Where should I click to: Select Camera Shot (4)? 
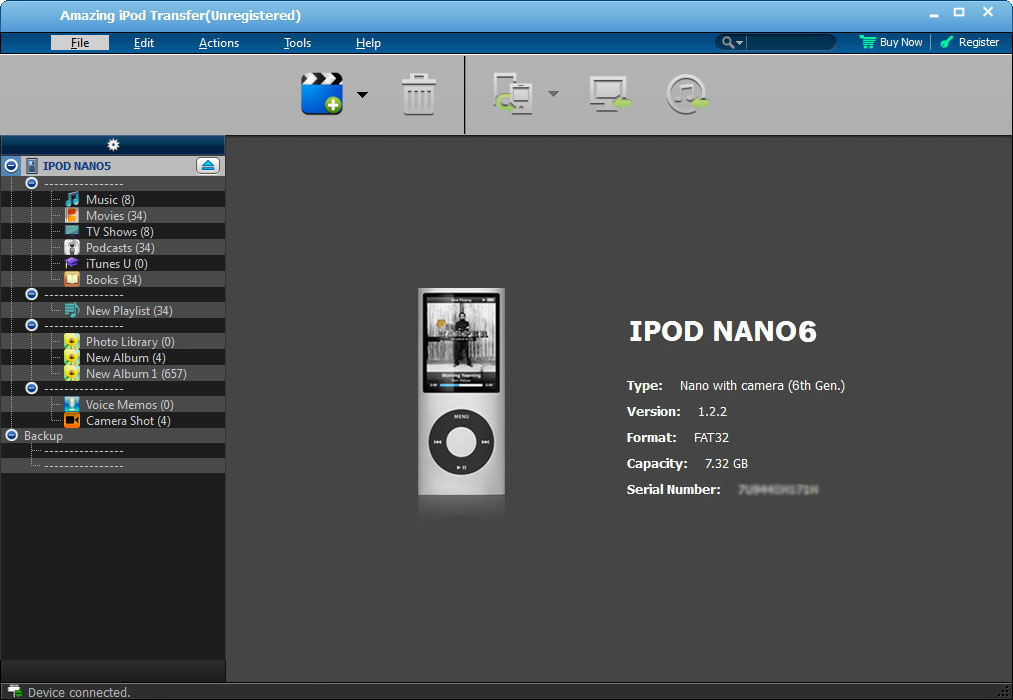click(x=129, y=420)
